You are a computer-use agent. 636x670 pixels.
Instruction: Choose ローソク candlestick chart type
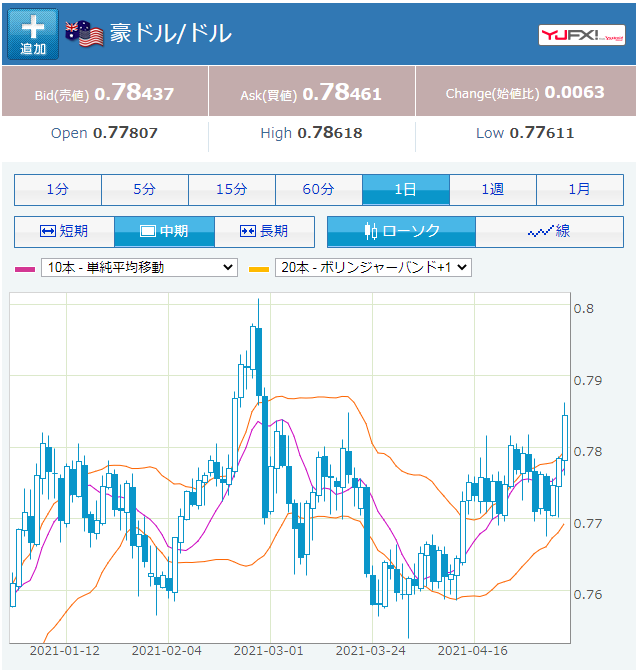tap(401, 232)
